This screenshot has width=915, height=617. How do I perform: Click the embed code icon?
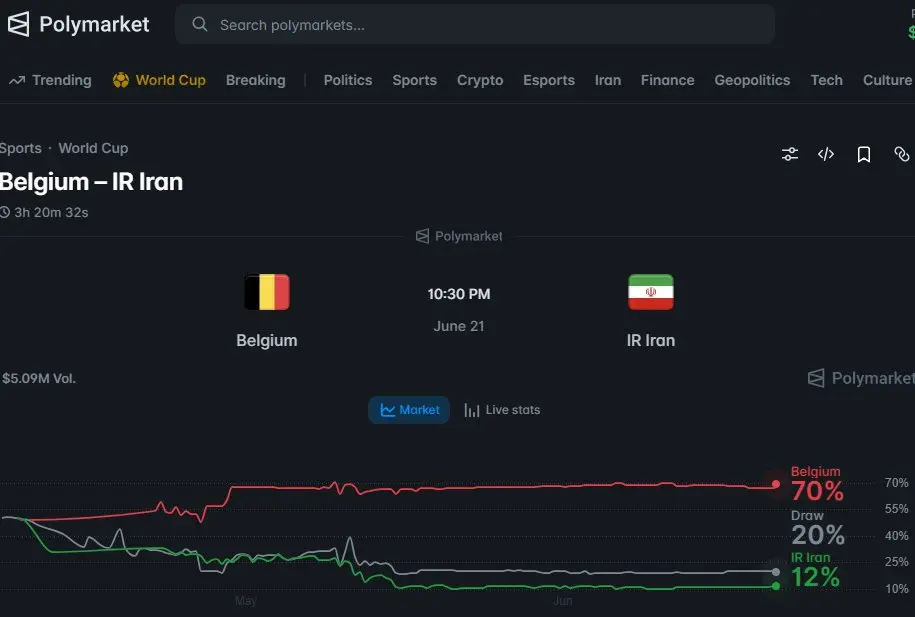[x=826, y=154]
